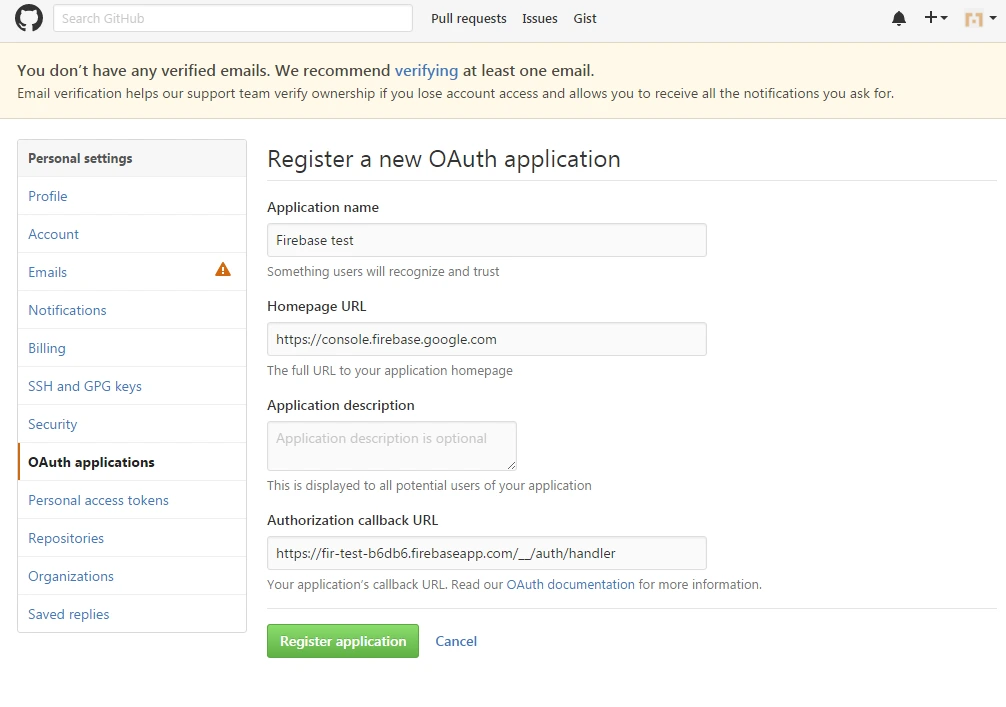Click the Application name field
The height and width of the screenshot is (707, 1006).
[x=487, y=240]
